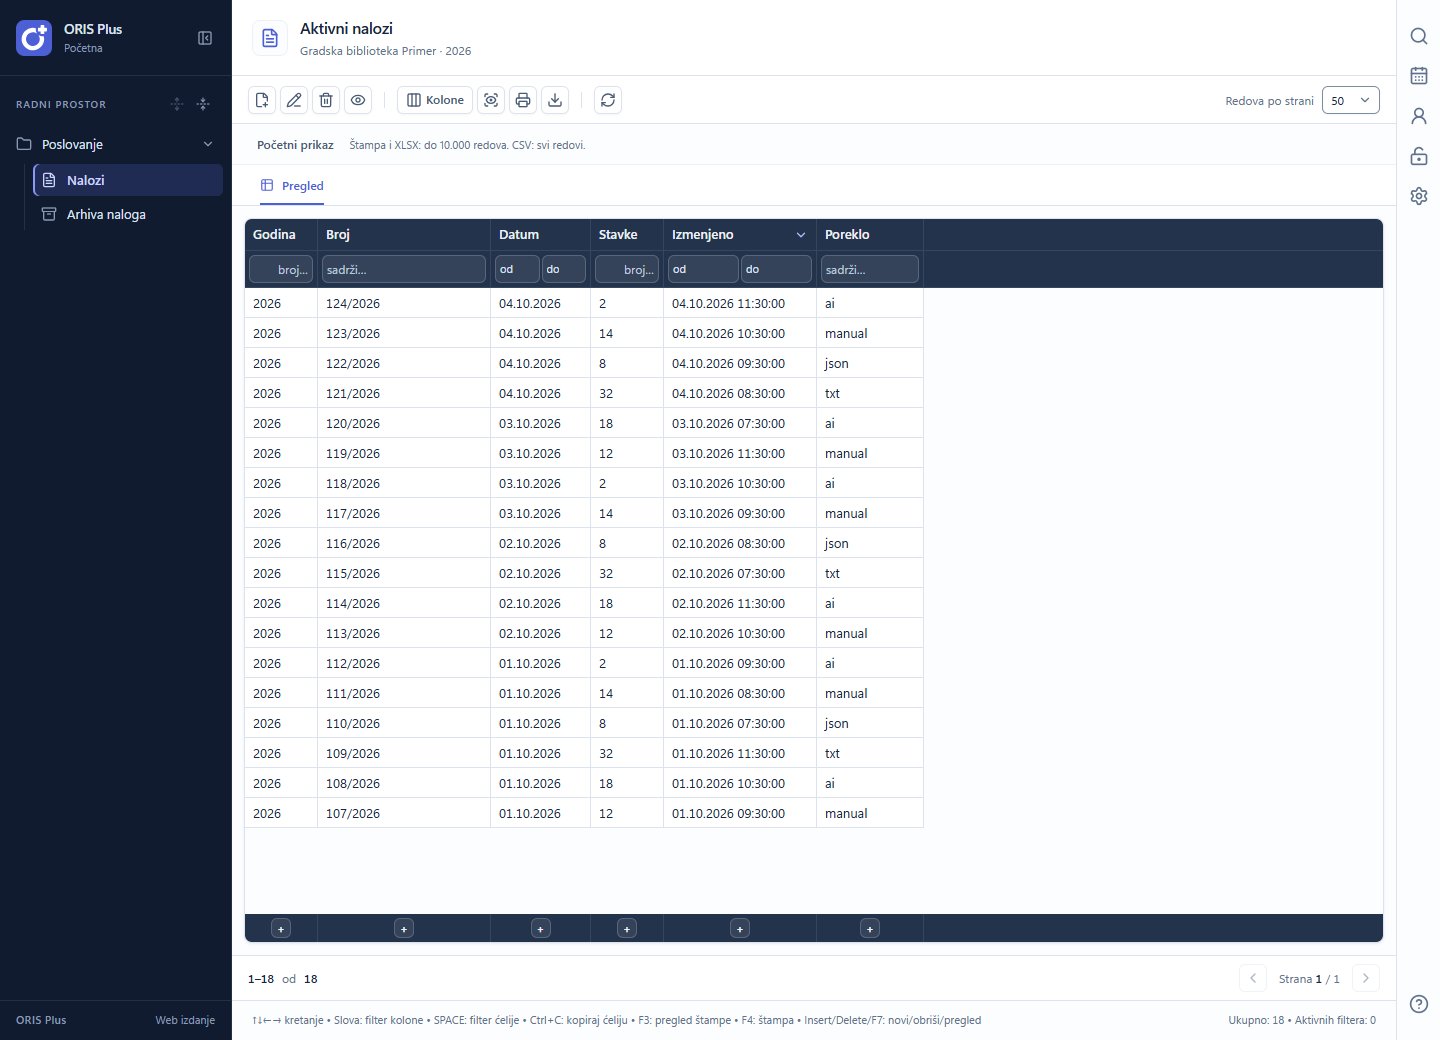Focus the Poreklo contains filter field
The height and width of the screenshot is (1040, 1440).
coord(870,269)
